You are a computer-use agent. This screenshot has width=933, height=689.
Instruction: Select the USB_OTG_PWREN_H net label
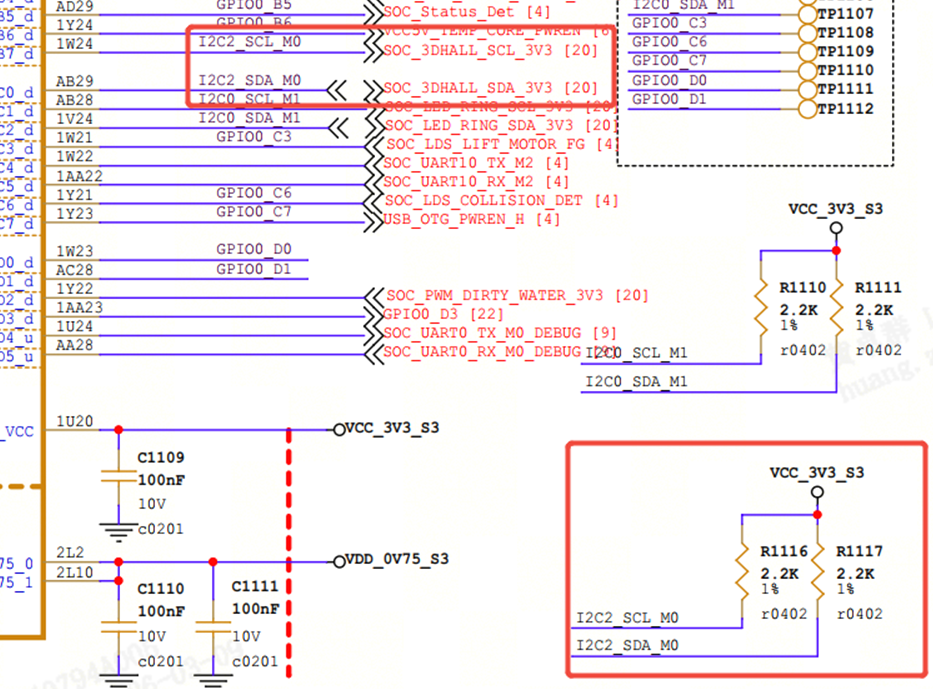tap(471, 220)
